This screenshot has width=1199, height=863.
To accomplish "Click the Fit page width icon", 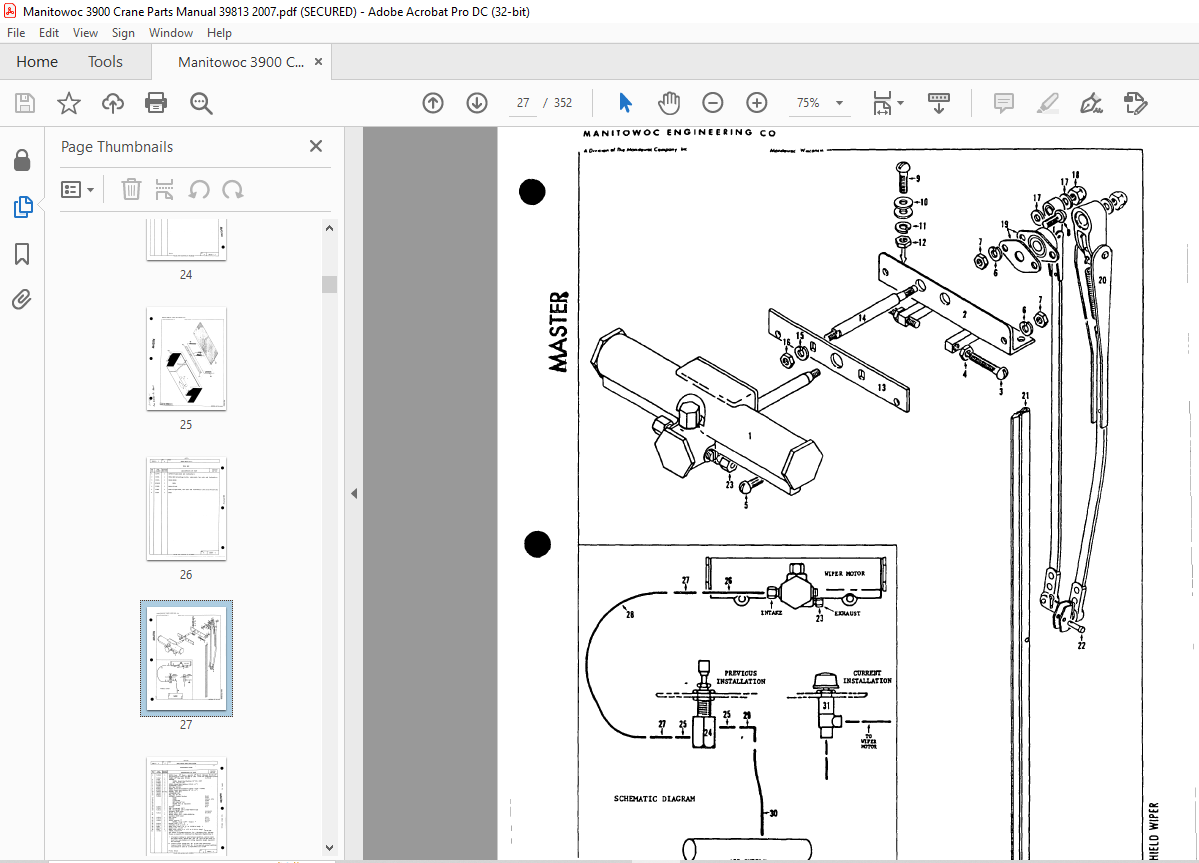I will [x=882, y=103].
